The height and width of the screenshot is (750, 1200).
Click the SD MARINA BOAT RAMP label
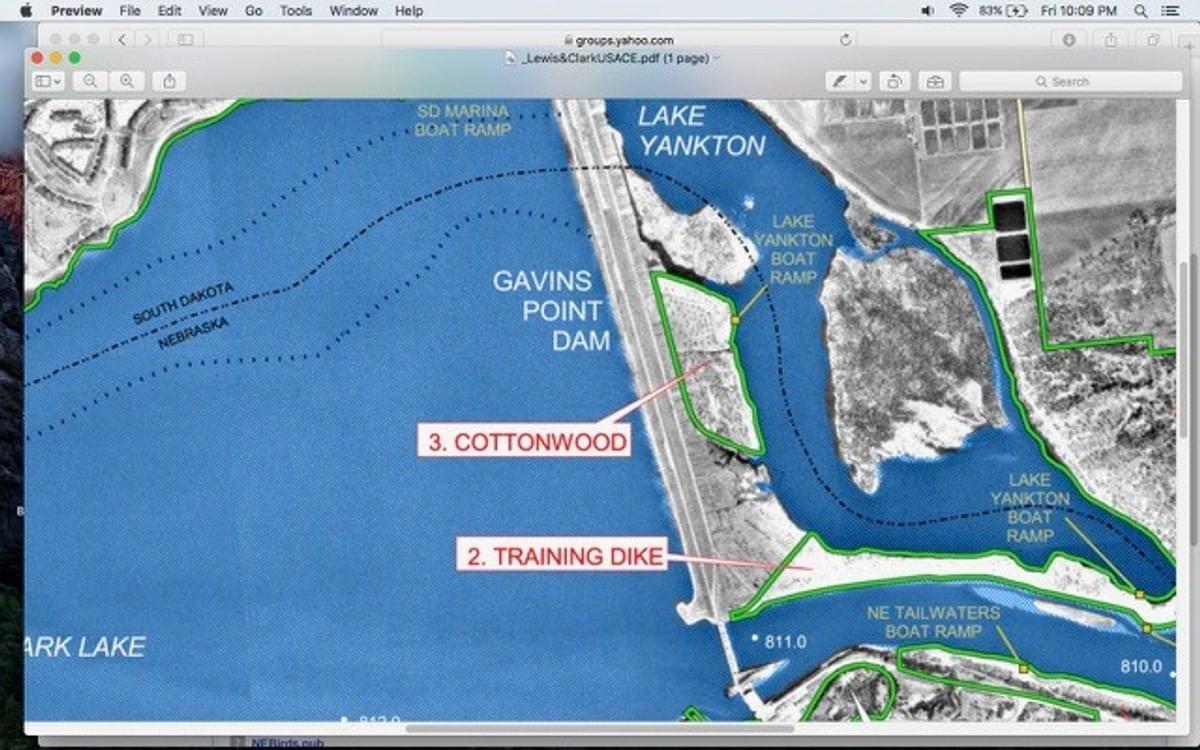(463, 120)
